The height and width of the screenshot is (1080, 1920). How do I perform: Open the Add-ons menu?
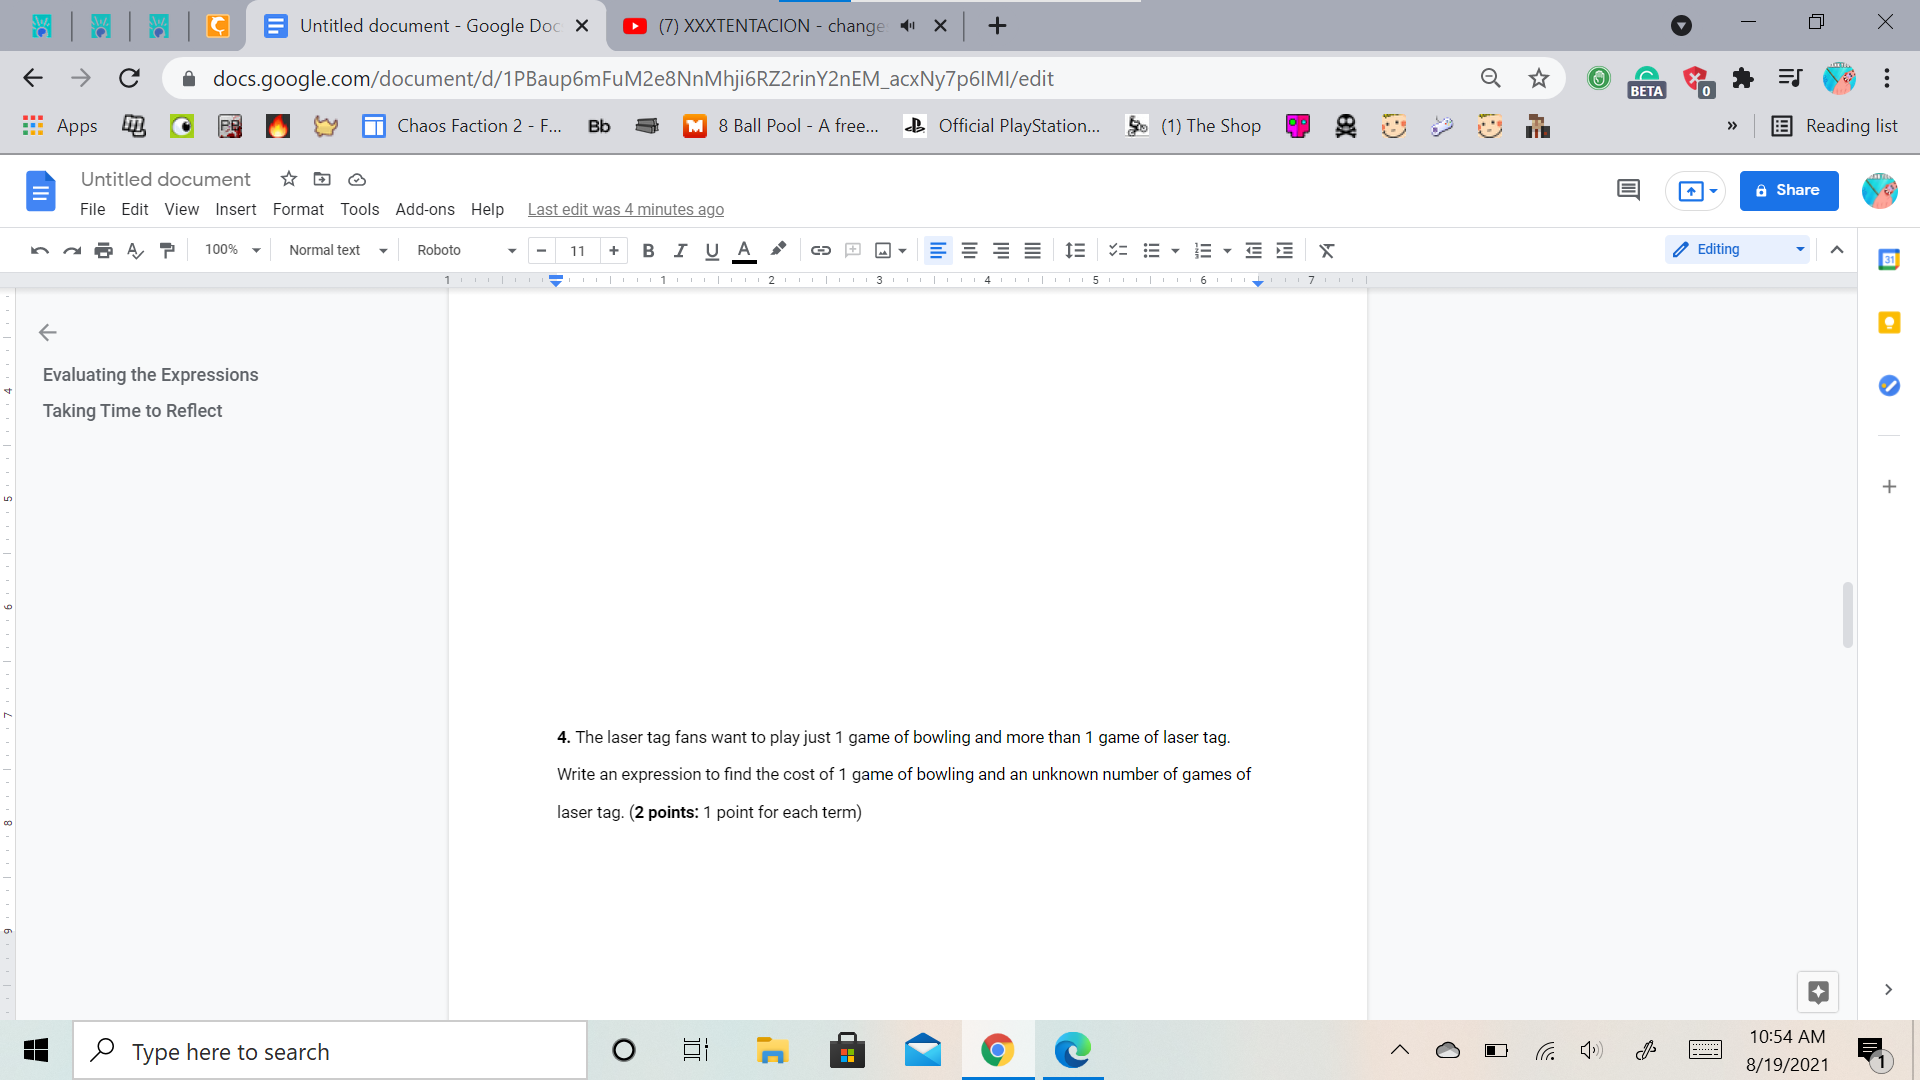(425, 209)
